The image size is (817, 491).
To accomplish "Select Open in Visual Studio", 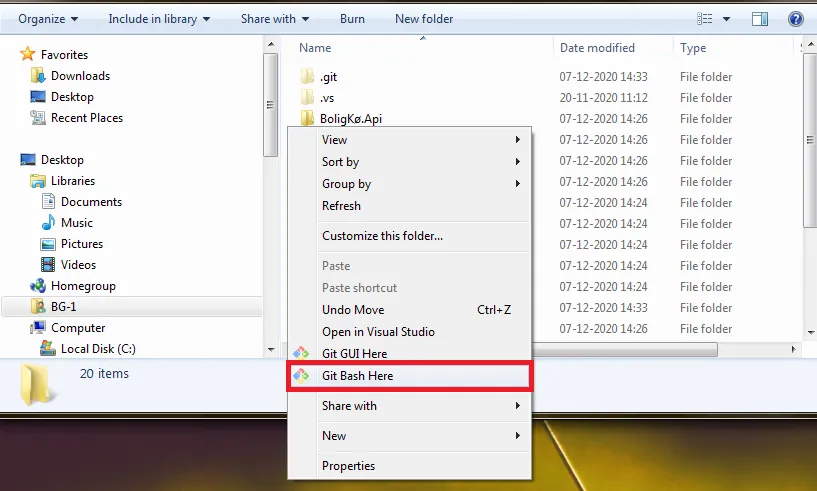I will (409, 332).
